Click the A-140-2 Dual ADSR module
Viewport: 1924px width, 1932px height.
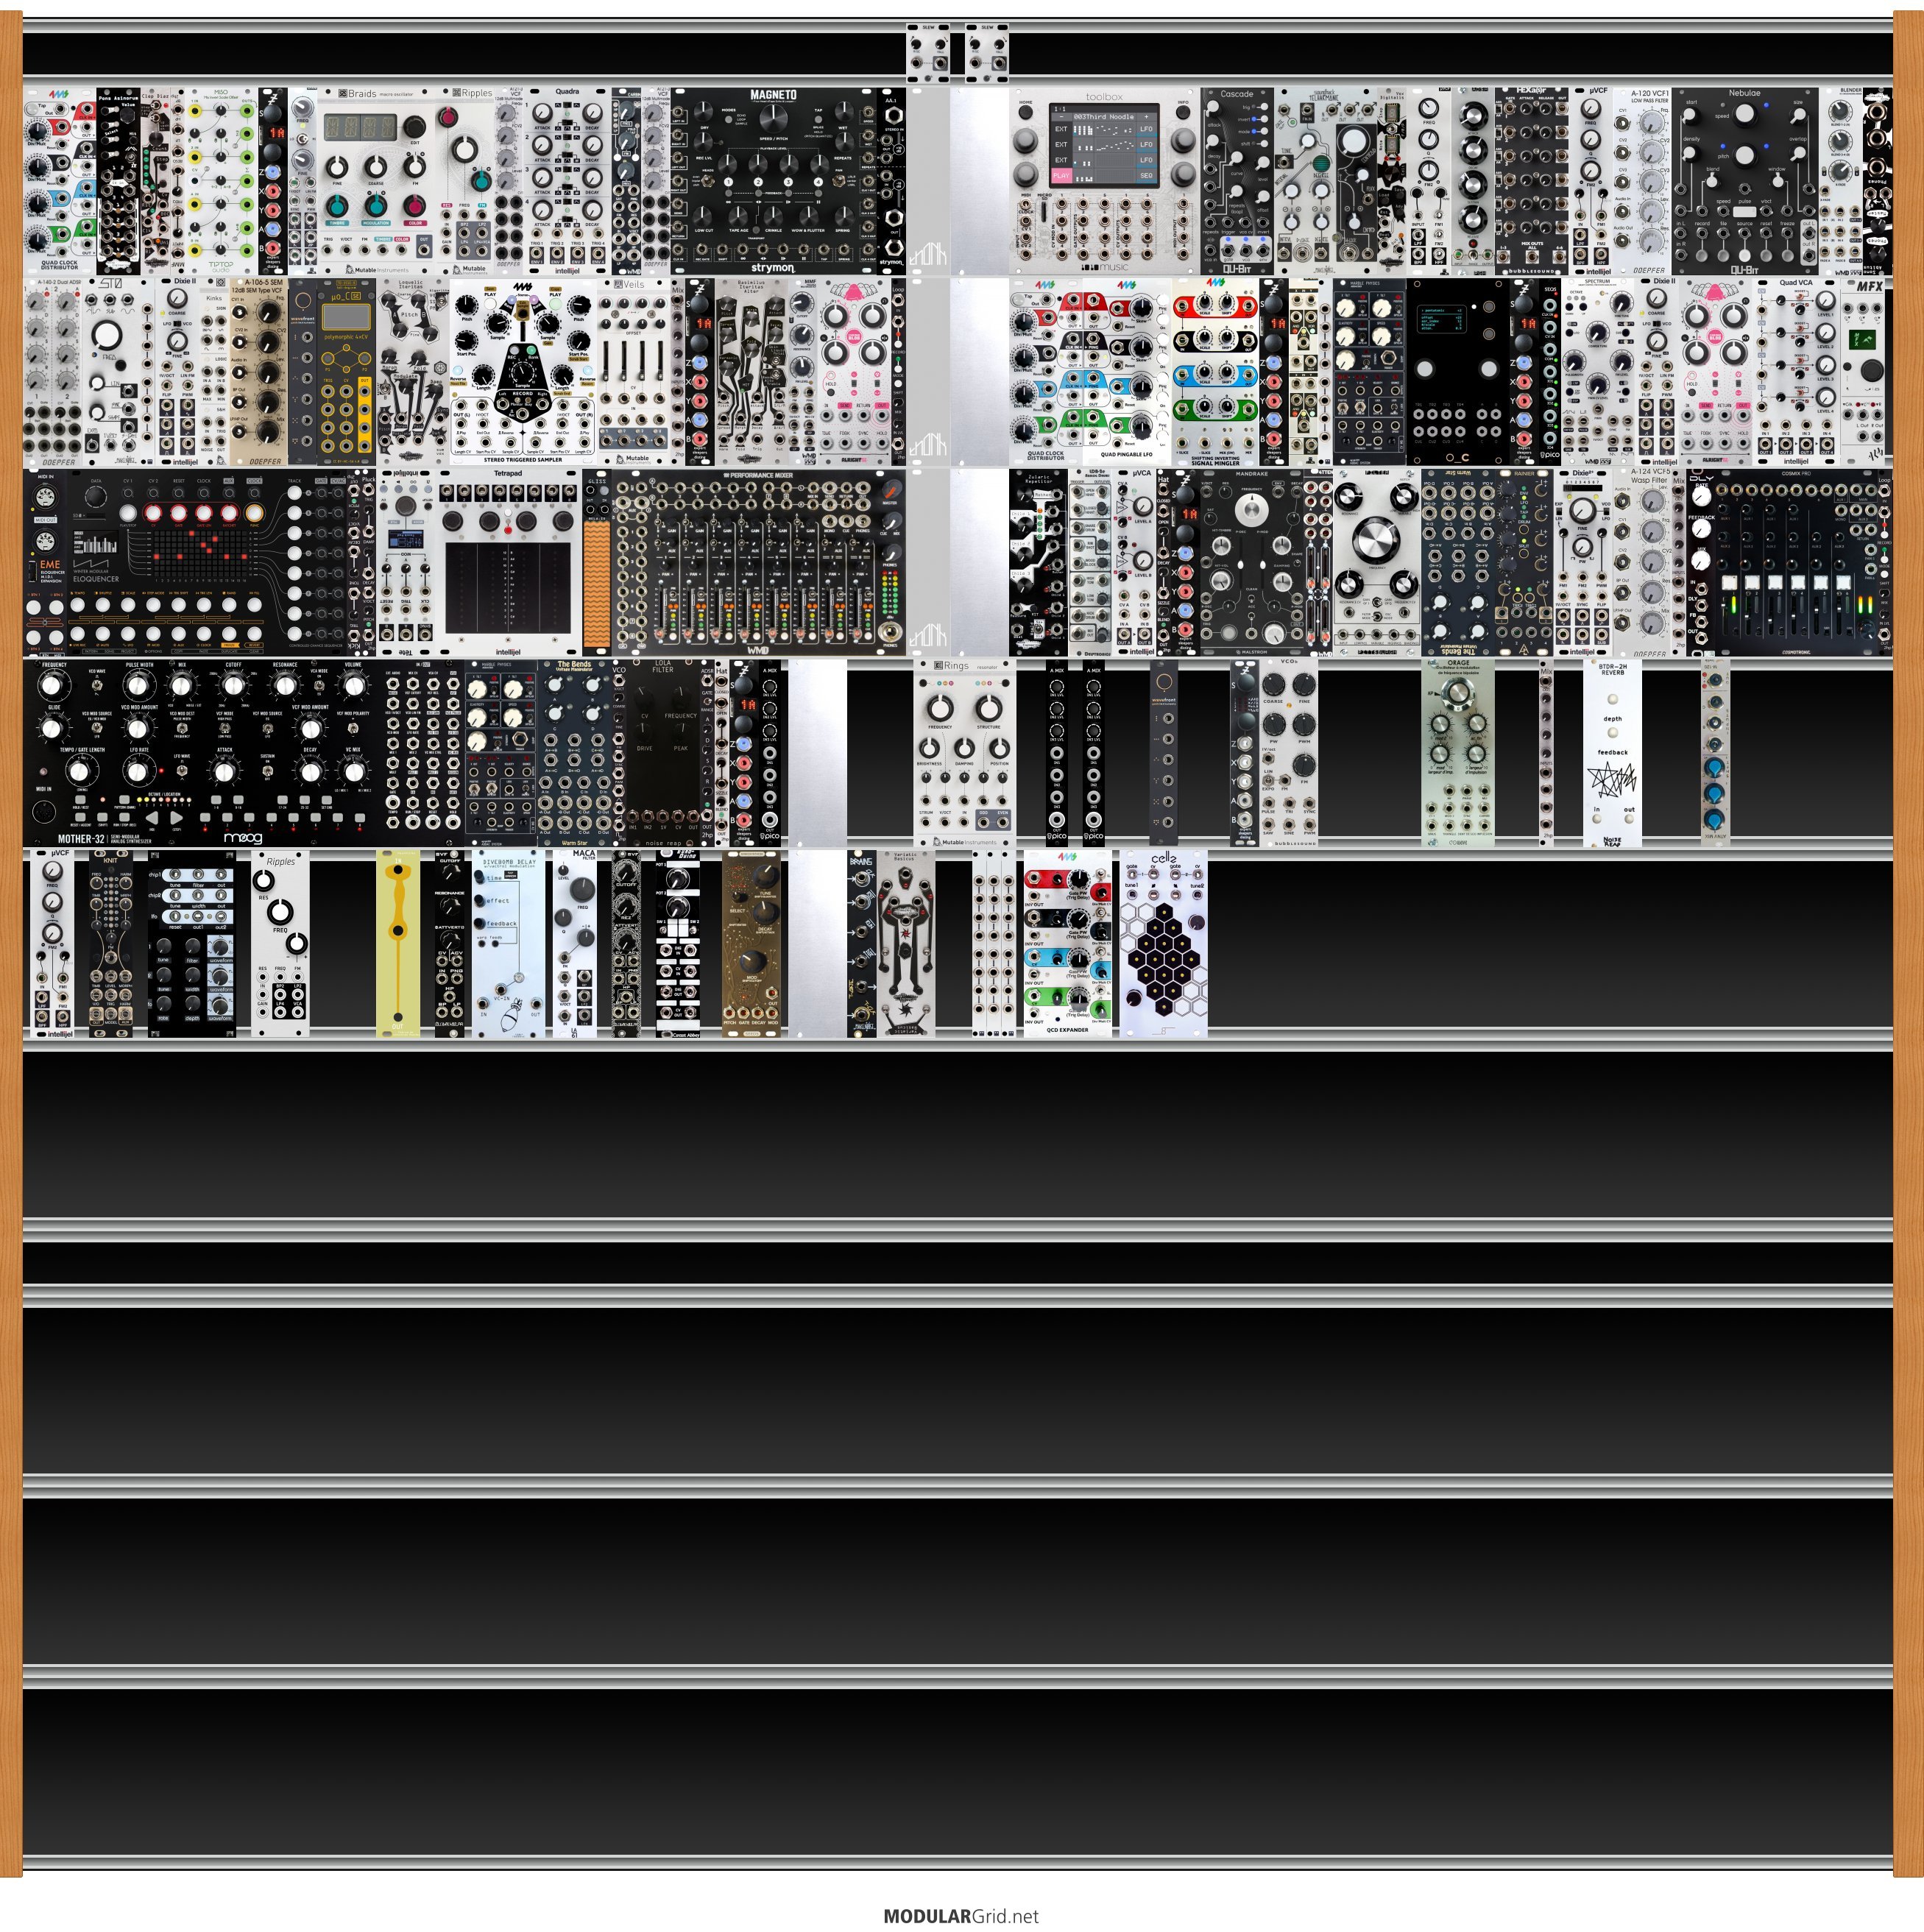coord(53,372)
